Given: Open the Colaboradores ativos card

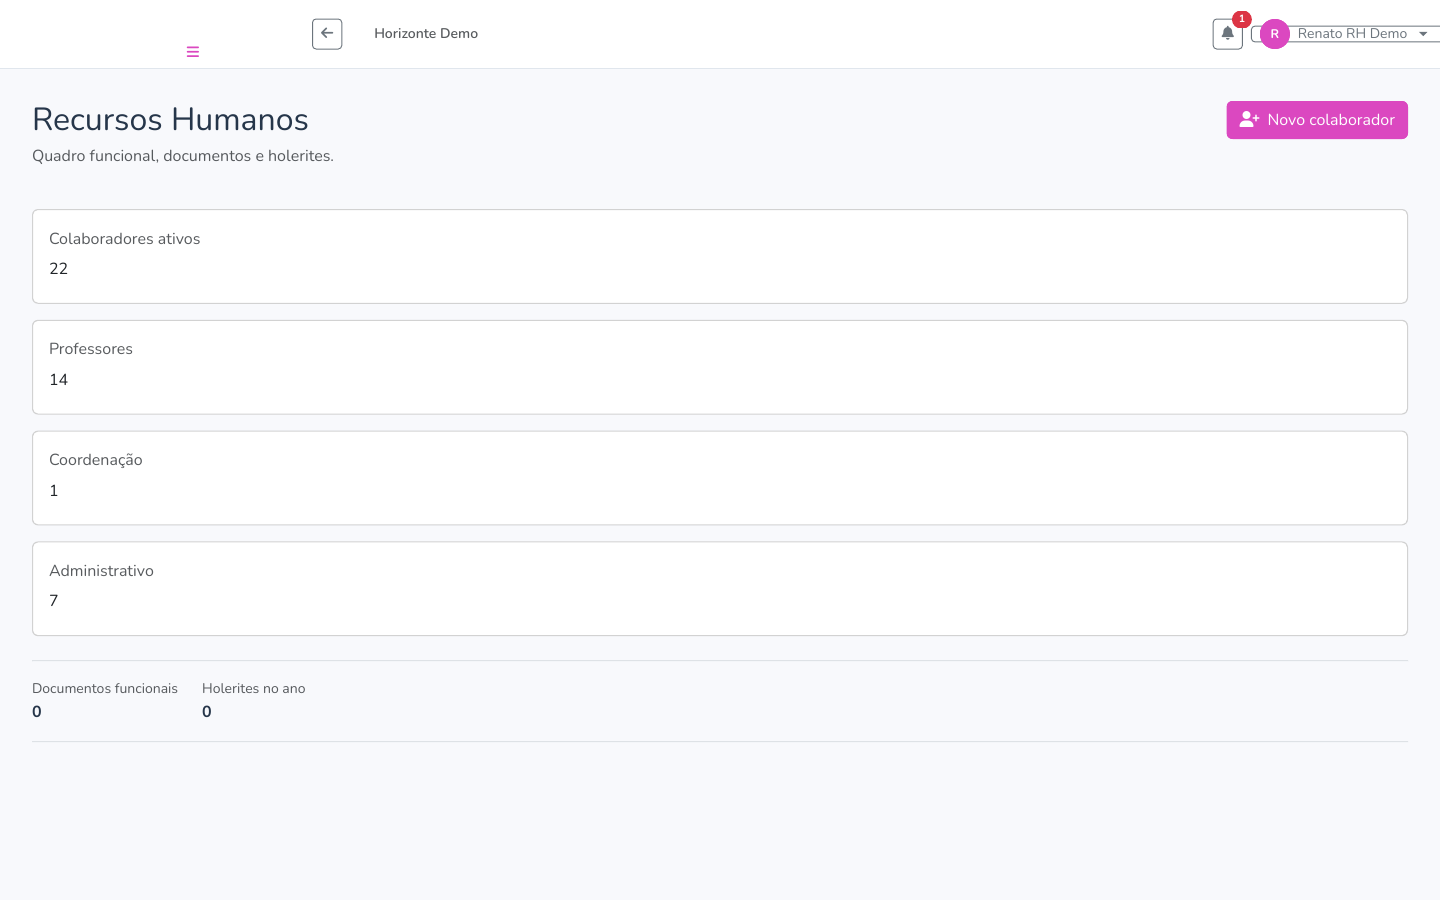Looking at the screenshot, I should (x=720, y=256).
